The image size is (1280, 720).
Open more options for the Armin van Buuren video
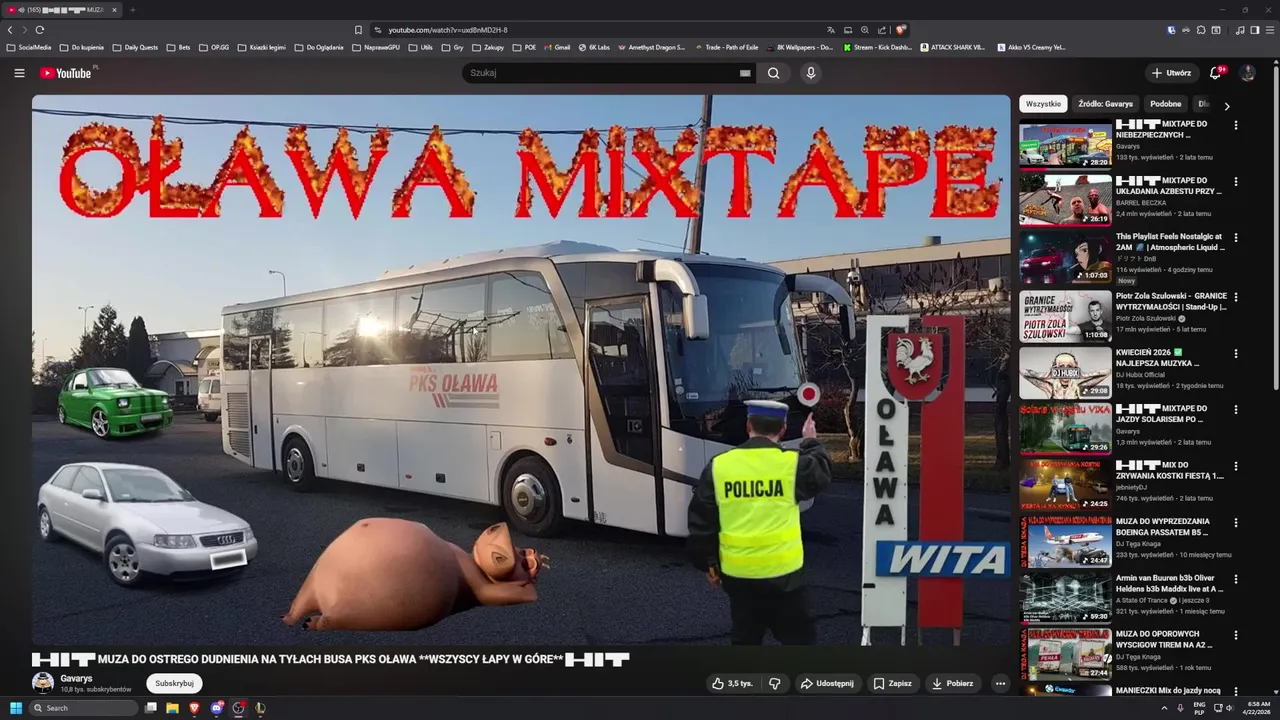pyautogui.click(x=1236, y=579)
